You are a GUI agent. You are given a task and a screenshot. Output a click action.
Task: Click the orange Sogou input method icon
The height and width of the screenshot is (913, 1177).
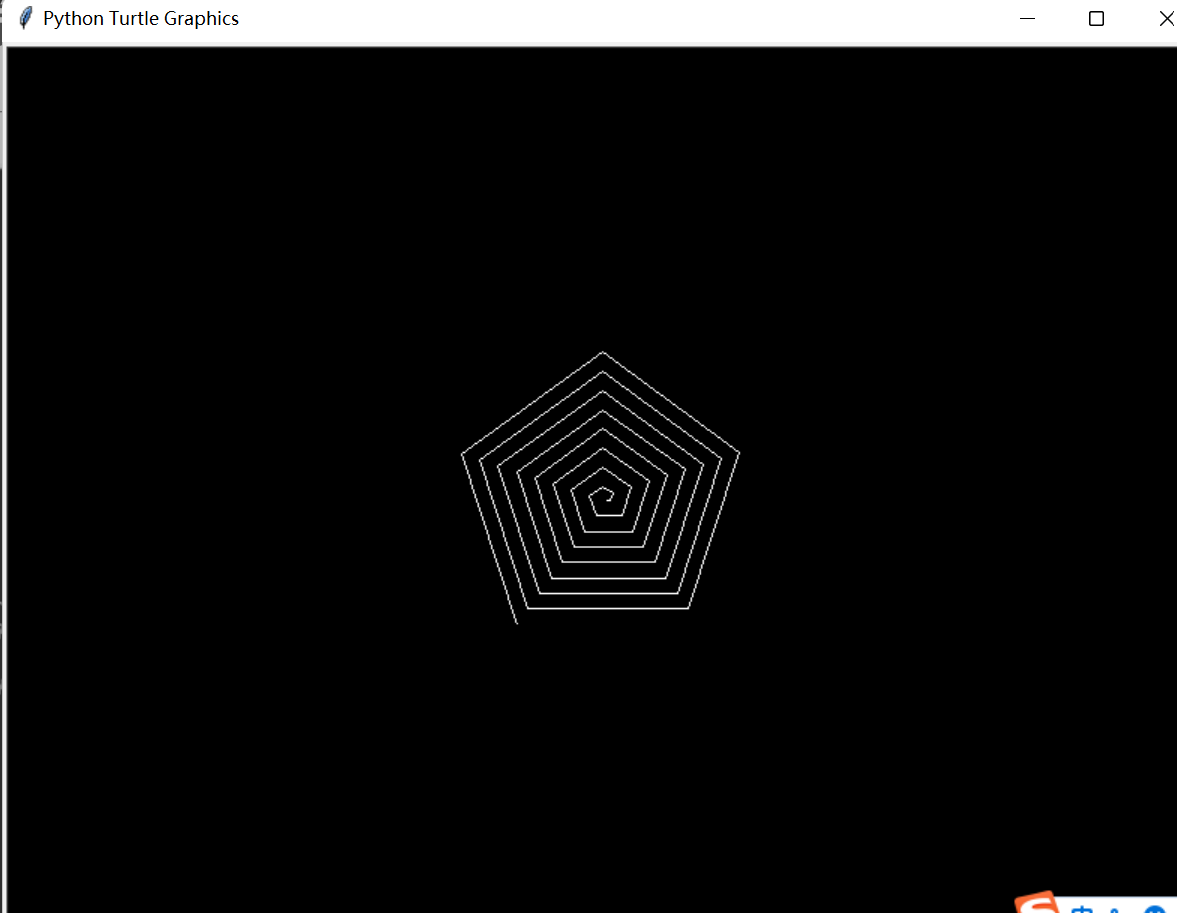1039,902
